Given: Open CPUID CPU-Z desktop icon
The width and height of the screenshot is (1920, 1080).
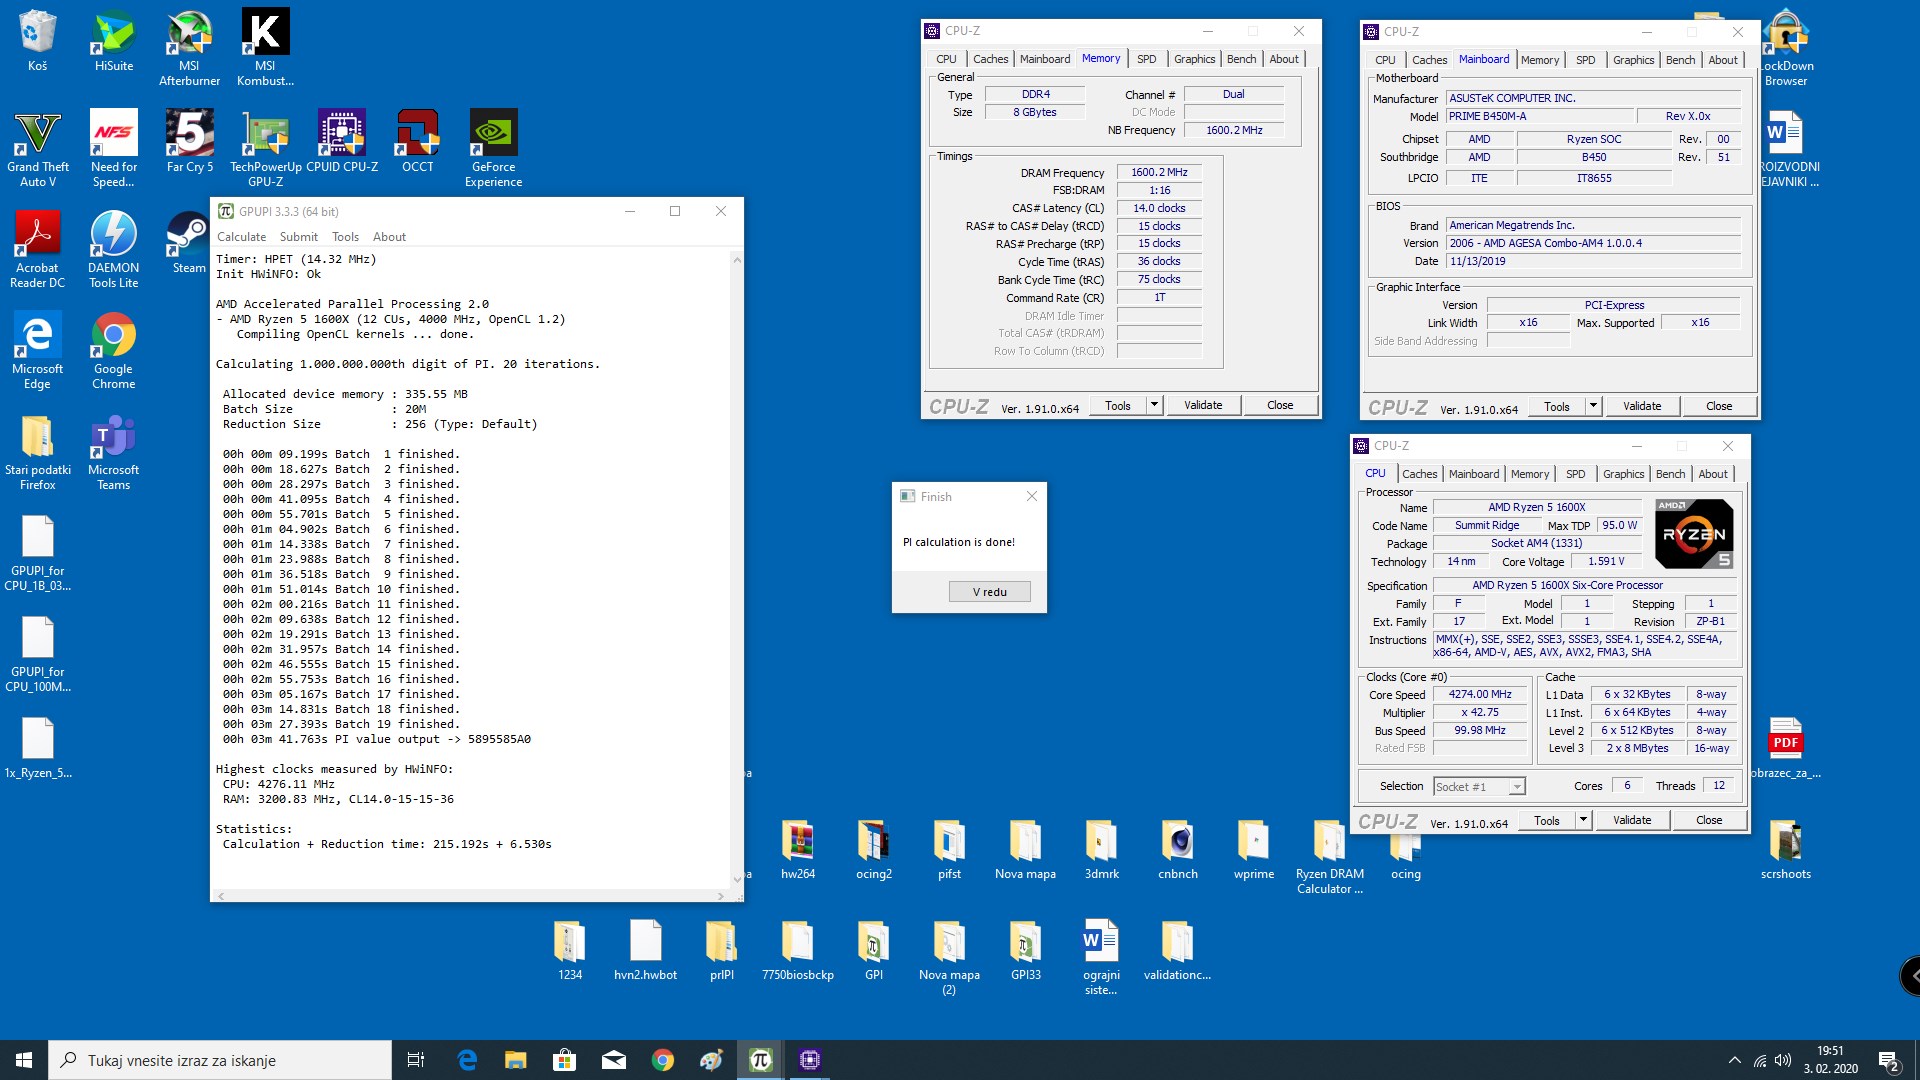Looking at the screenshot, I should click(x=342, y=141).
